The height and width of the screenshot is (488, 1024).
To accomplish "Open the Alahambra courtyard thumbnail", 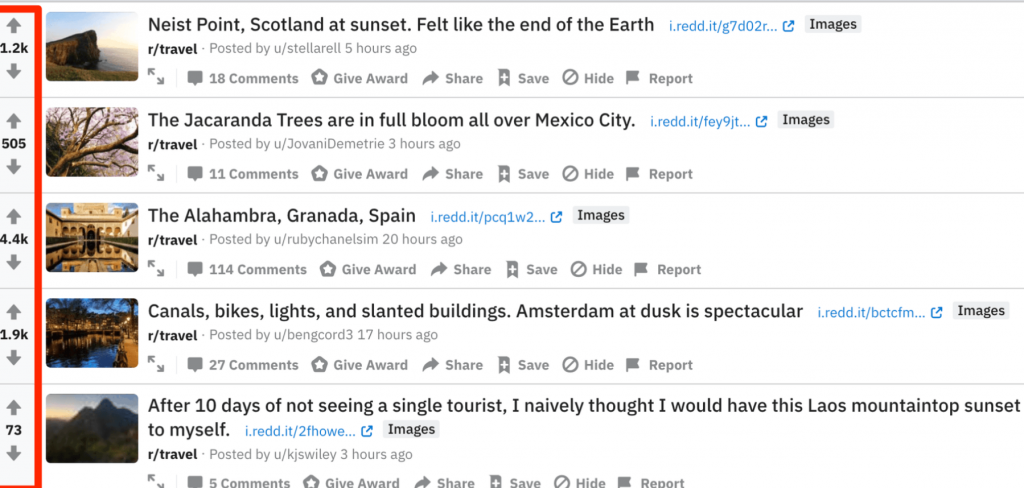I will [92, 237].
